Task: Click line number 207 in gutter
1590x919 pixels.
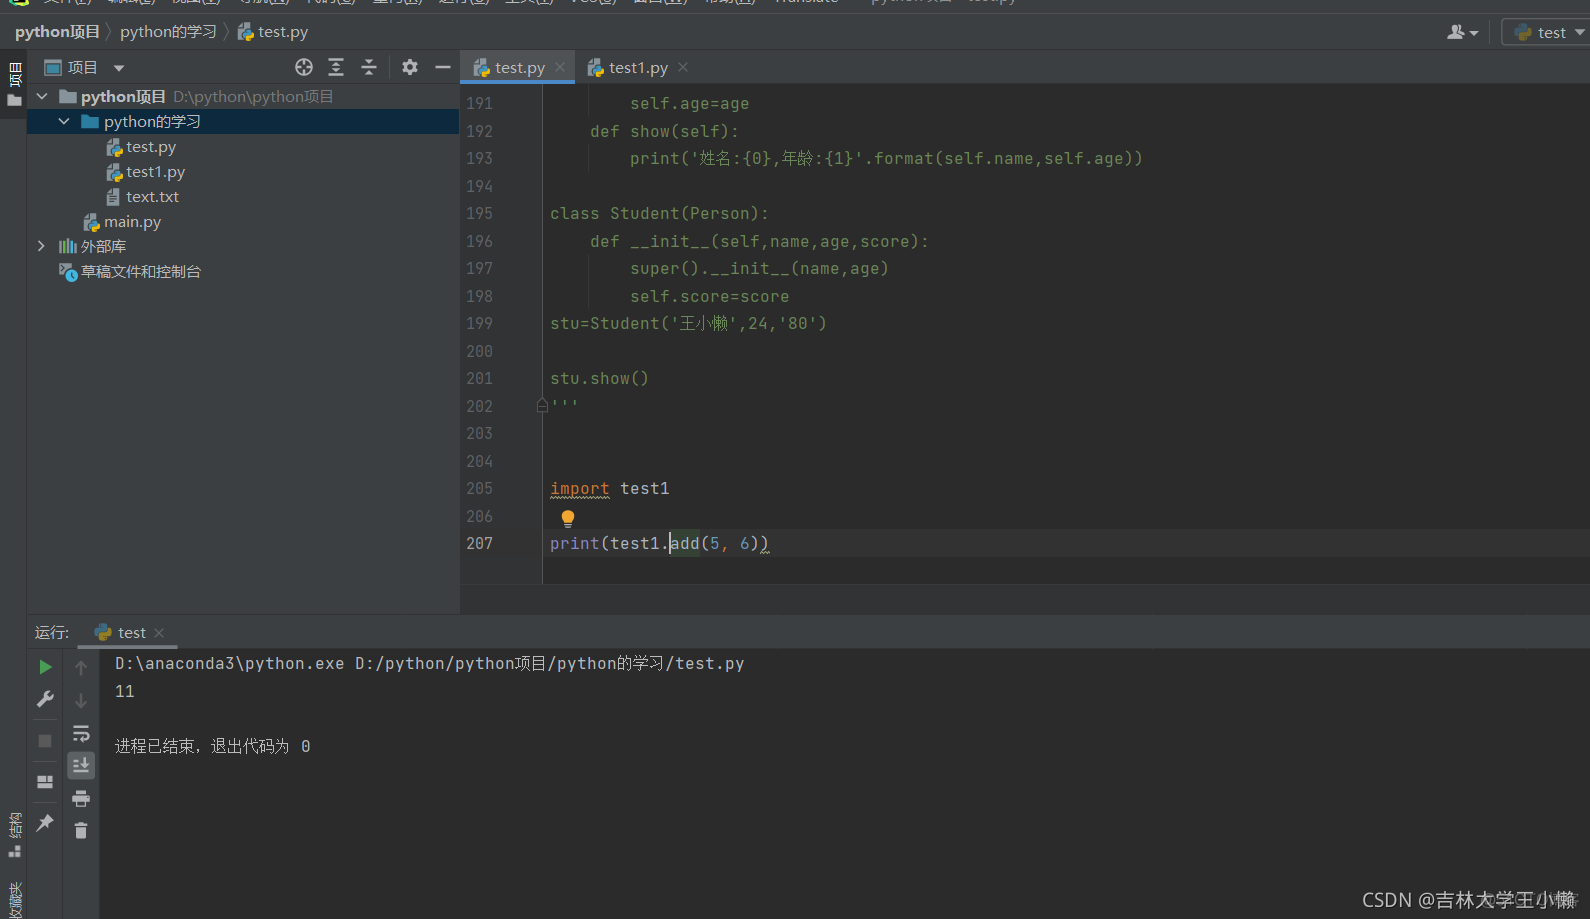Action: (480, 543)
